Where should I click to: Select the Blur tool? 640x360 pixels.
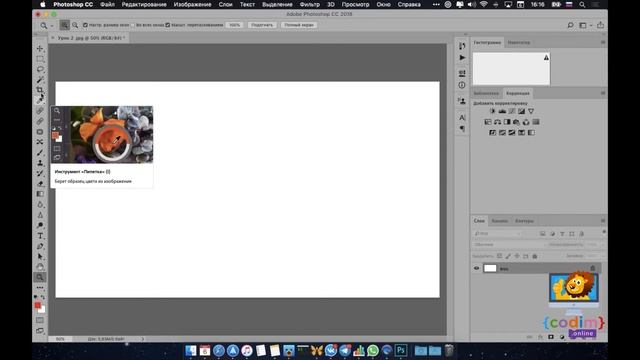(x=40, y=204)
